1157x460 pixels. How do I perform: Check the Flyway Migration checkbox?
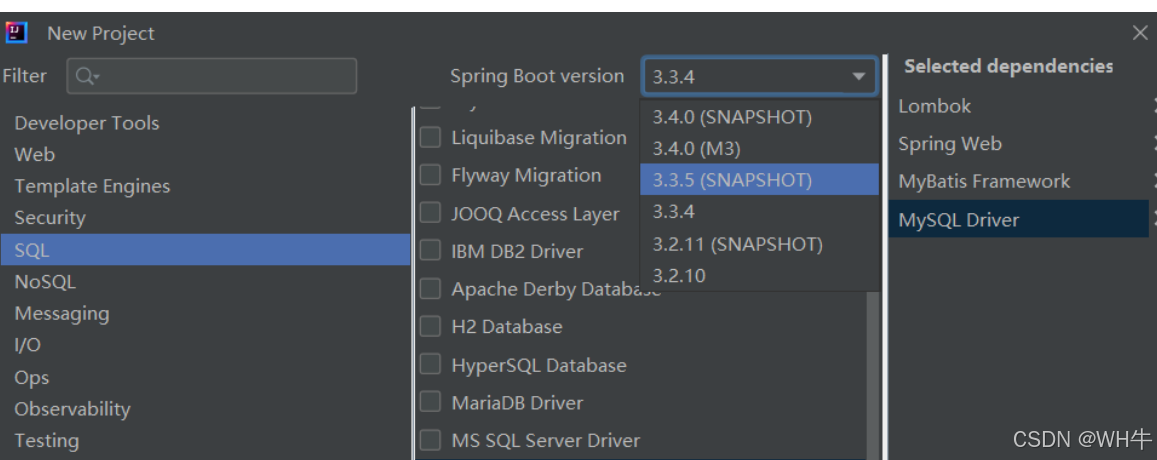[430, 175]
